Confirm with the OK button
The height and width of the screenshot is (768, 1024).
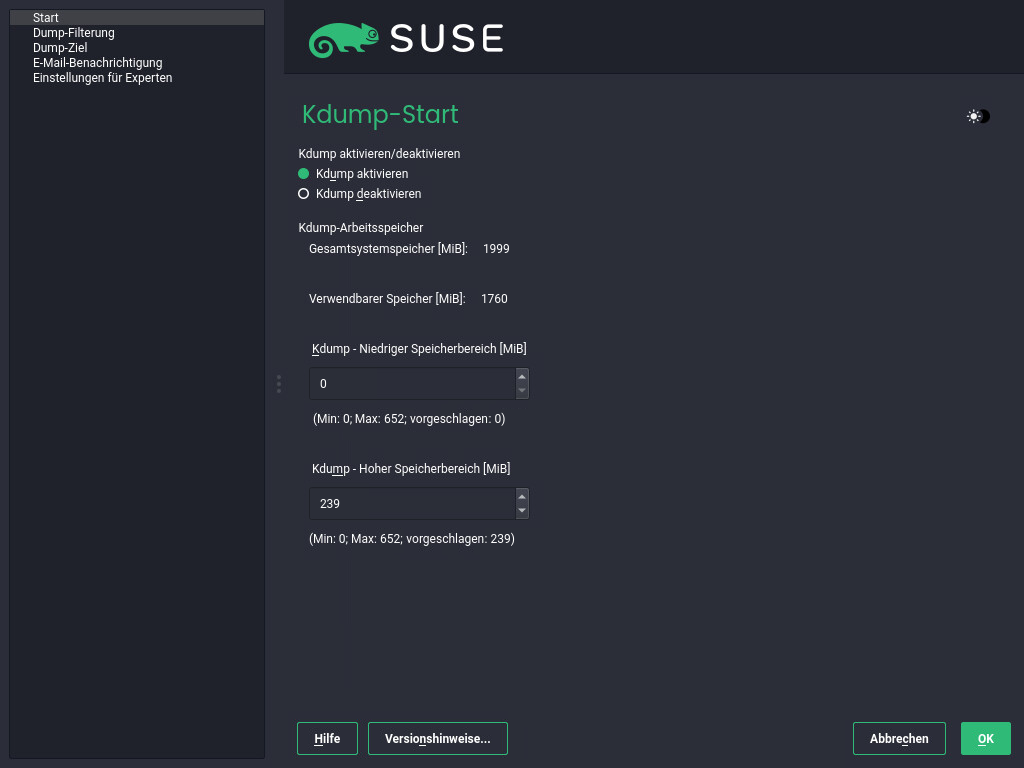(985, 739)
